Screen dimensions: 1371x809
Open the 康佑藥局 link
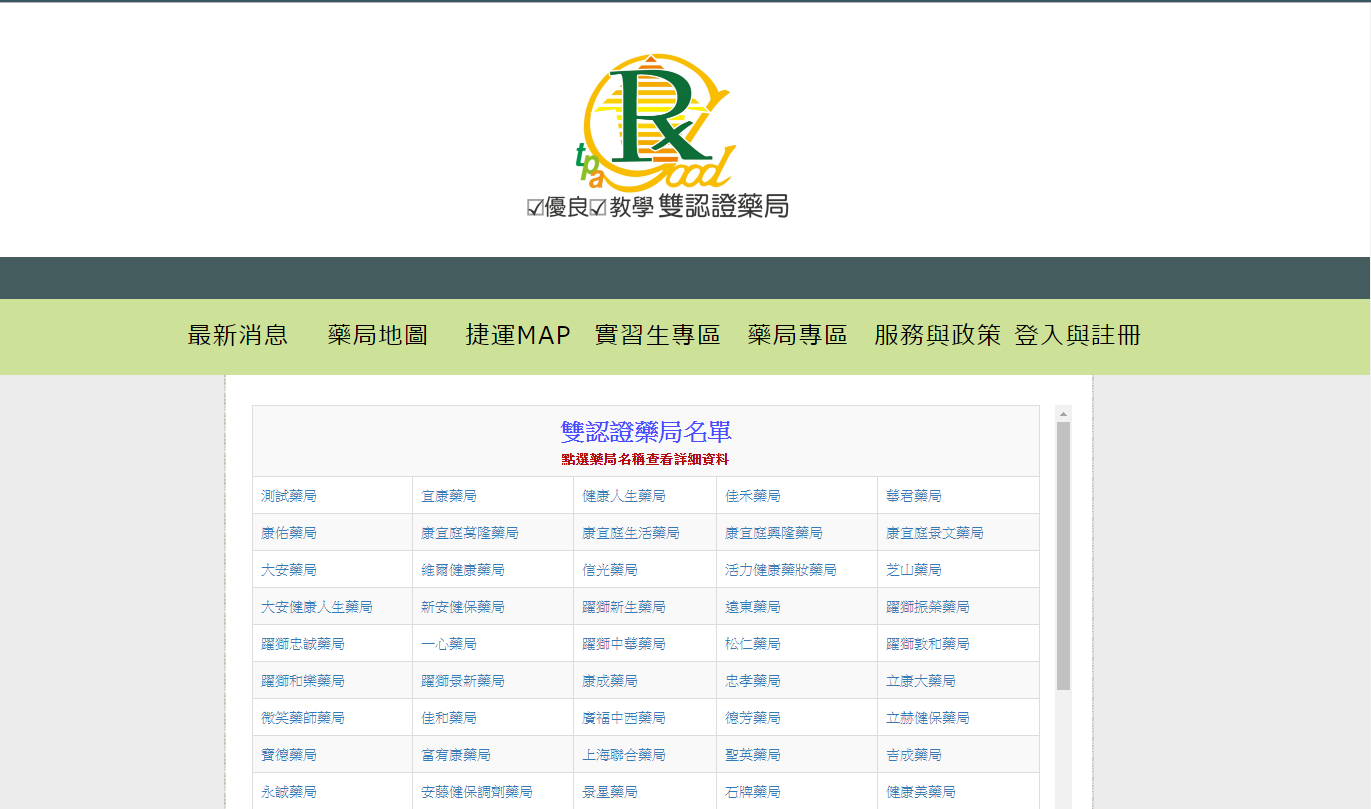[x=289, y=533]
